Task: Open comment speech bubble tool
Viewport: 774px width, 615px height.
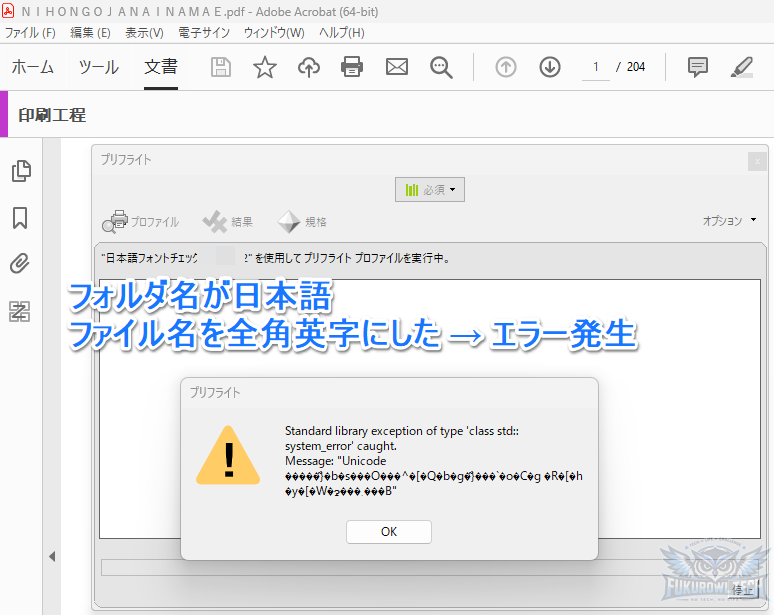Action: [x=697, y=67]
